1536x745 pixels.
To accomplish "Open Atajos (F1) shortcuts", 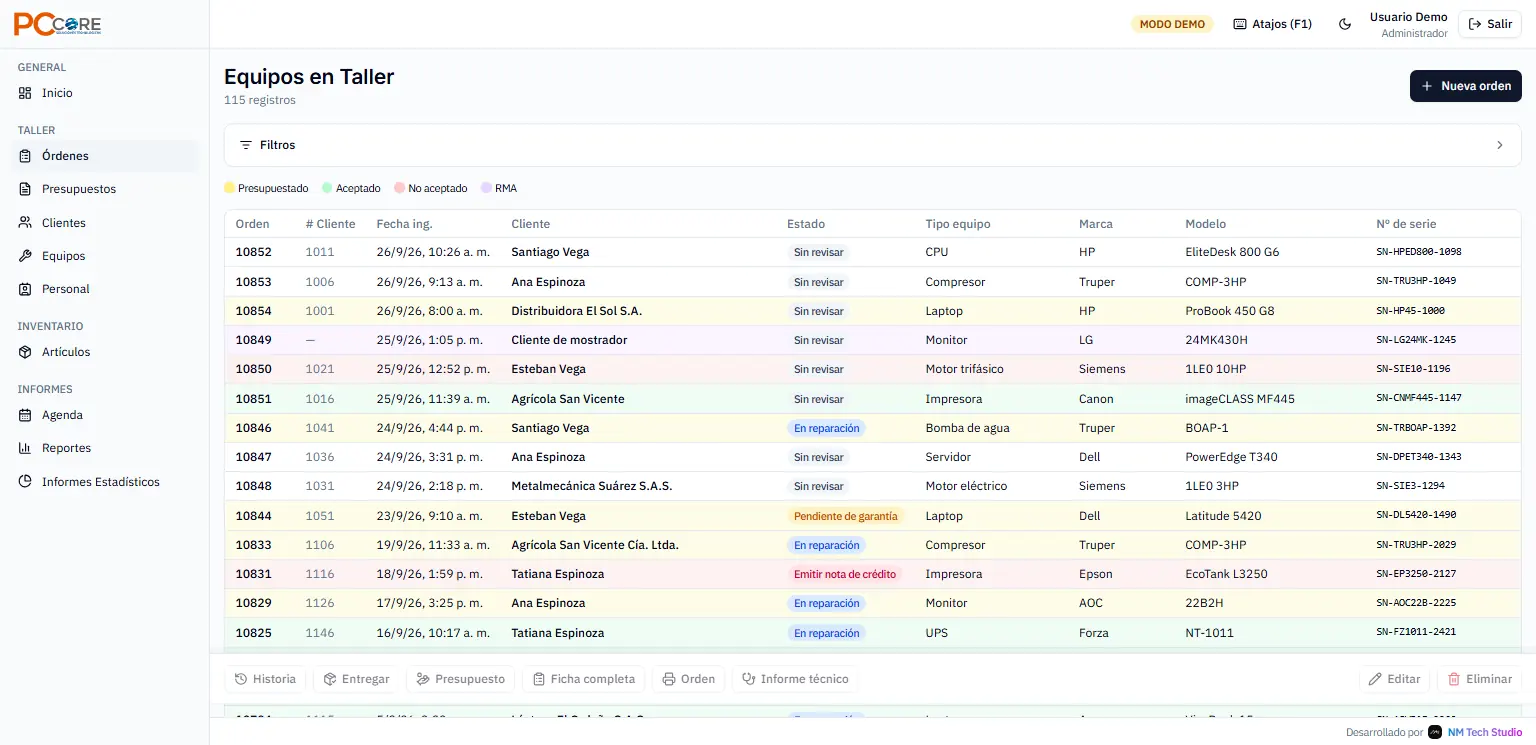I will pos(1272,24).
